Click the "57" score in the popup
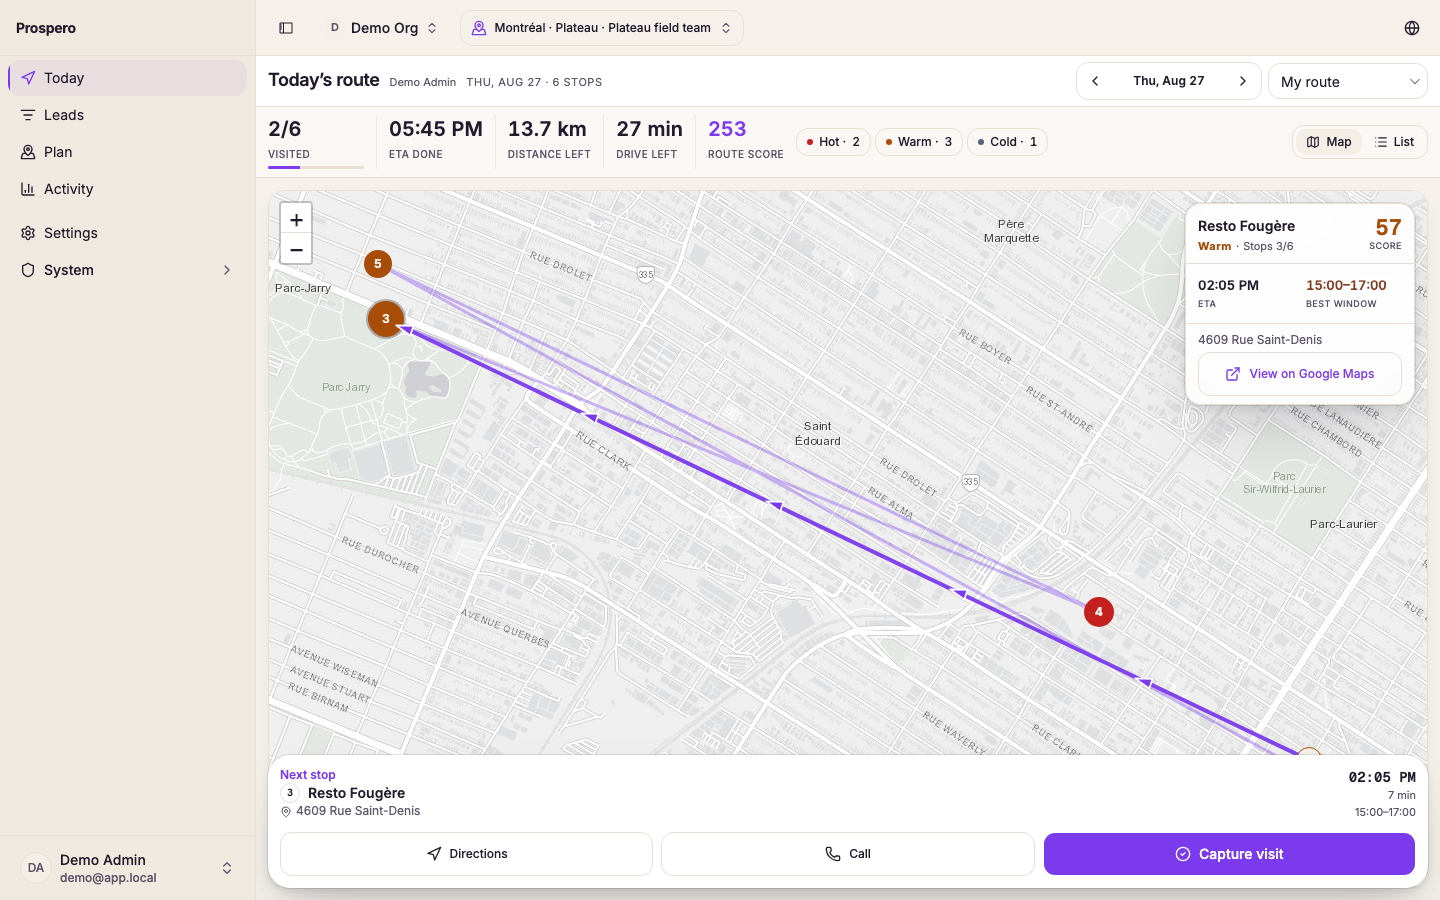The height and width of the screenshot is (900, 1440). tap(1389, 228)
